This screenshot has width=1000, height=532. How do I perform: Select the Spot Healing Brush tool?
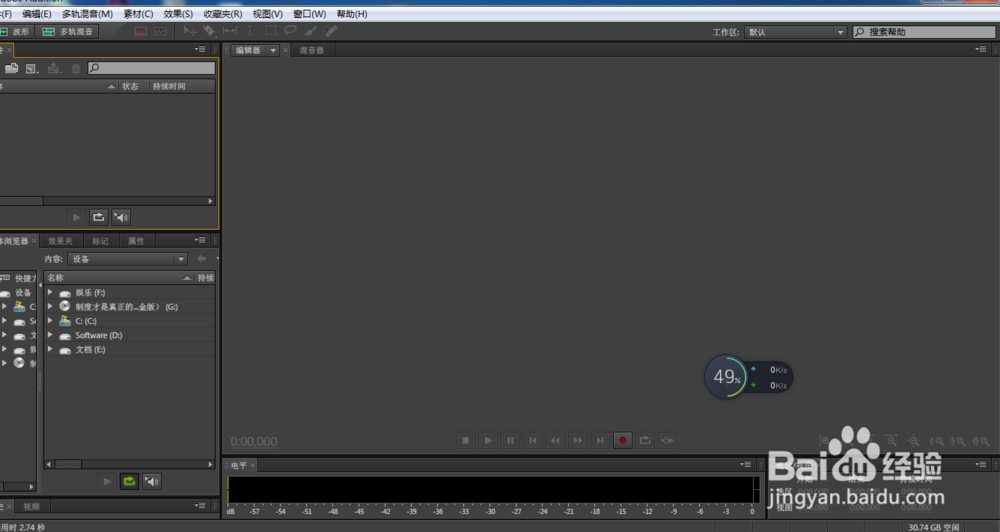(x=330, y=31)
